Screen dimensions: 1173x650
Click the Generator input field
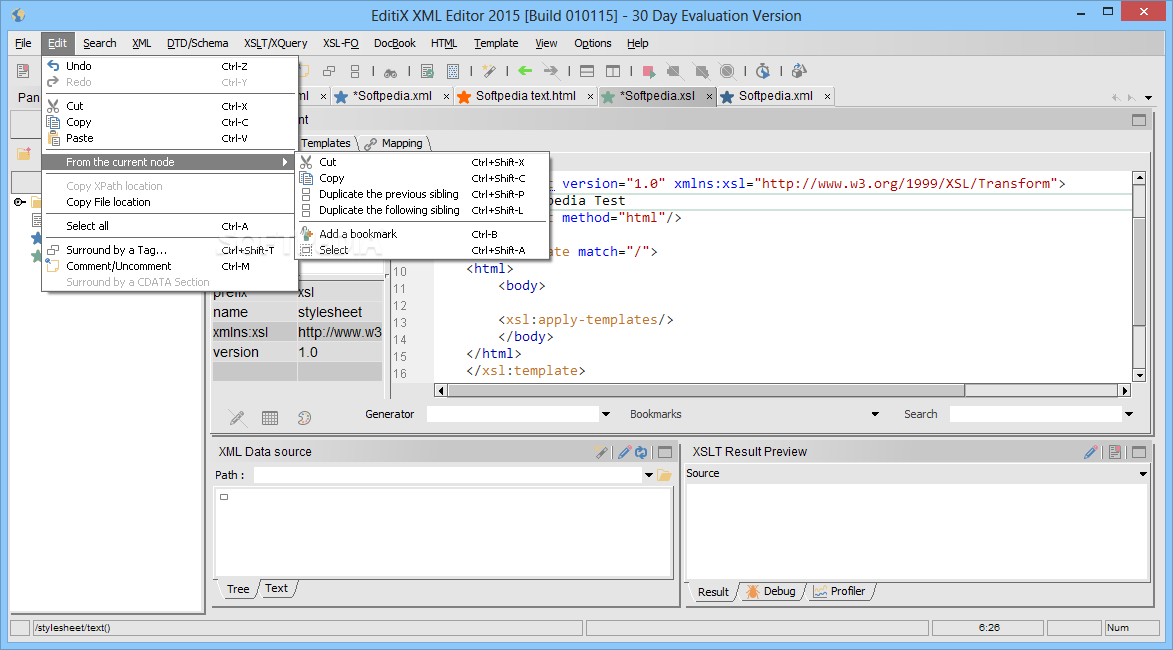point(512,414)
